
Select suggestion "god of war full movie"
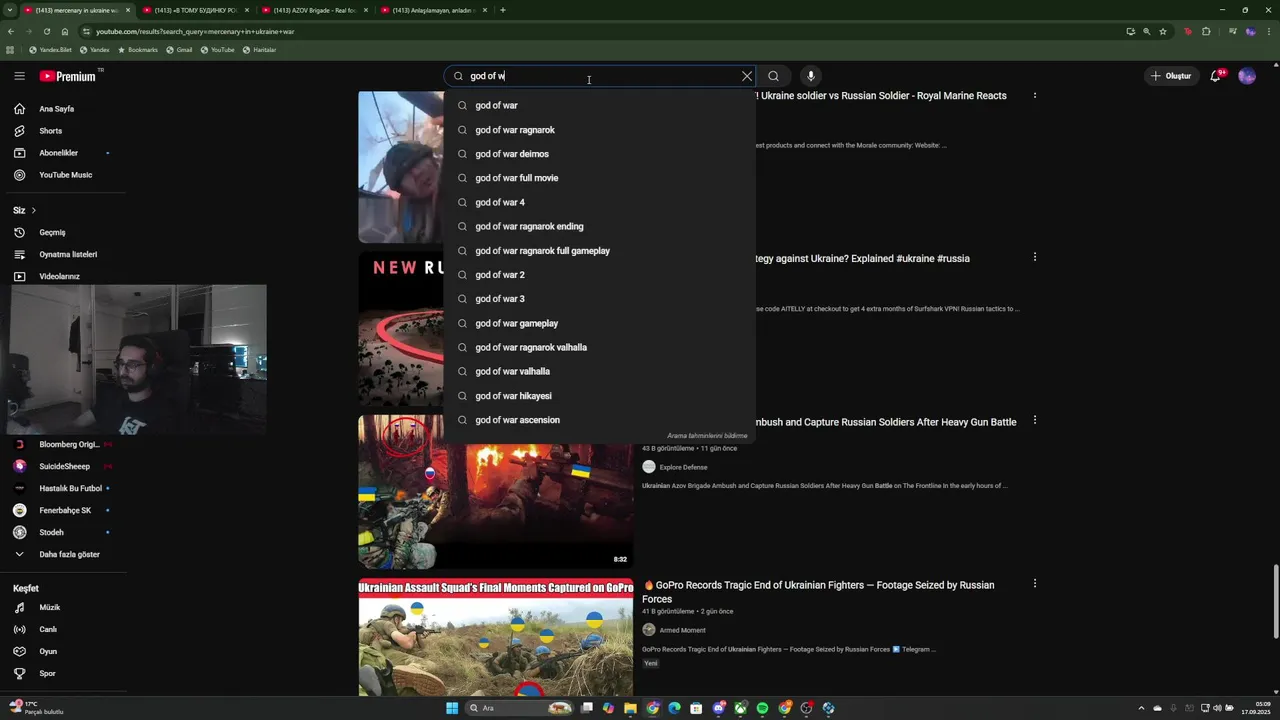click(x=600, y=178)
